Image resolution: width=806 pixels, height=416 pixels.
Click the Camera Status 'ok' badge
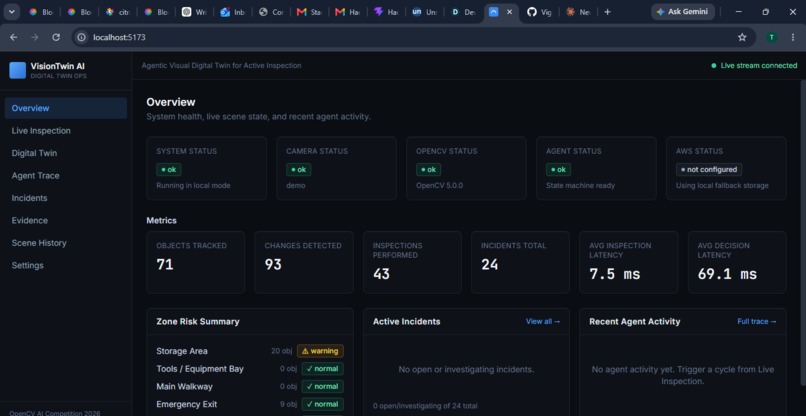tap(299, 170)
